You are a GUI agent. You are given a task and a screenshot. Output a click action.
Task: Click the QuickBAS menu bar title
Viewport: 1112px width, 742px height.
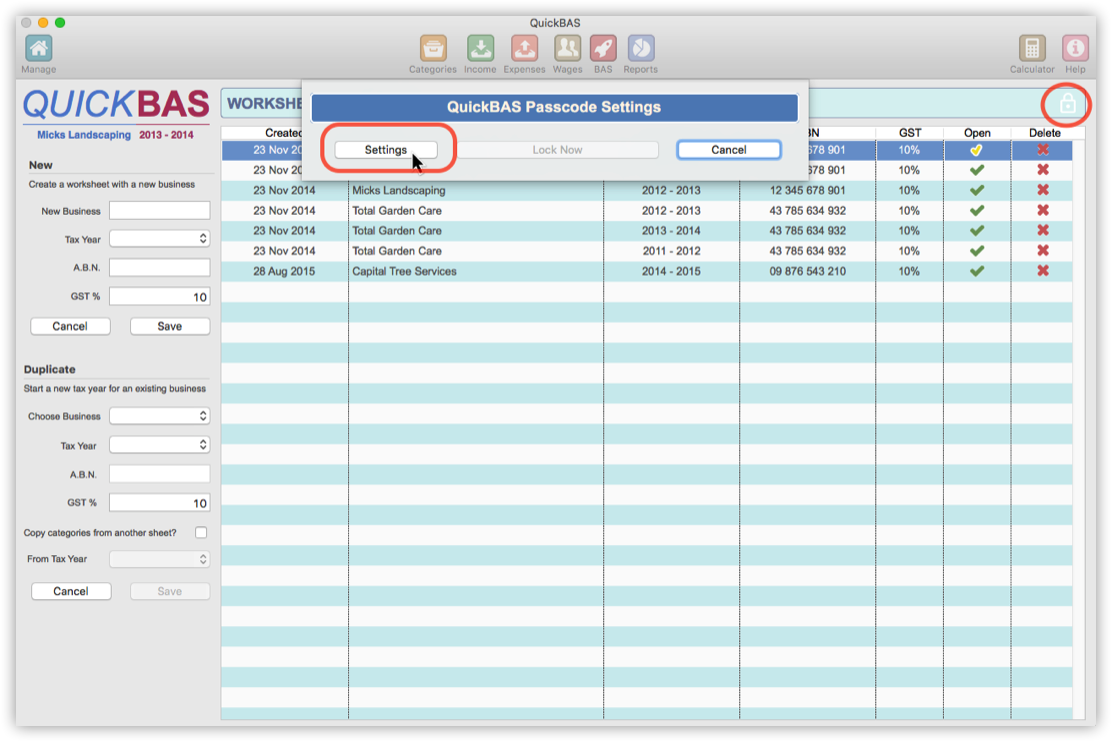[555, 22]
